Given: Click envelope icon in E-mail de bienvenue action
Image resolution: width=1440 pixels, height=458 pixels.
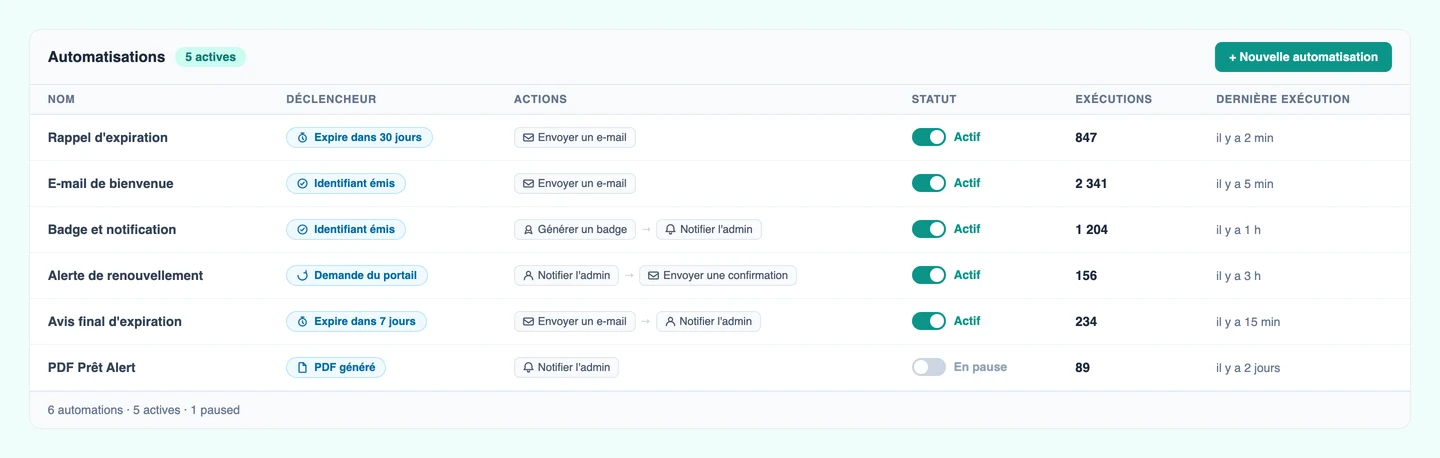Looking at the screenshot, I should pyautogui.click(x=528, y=184).
